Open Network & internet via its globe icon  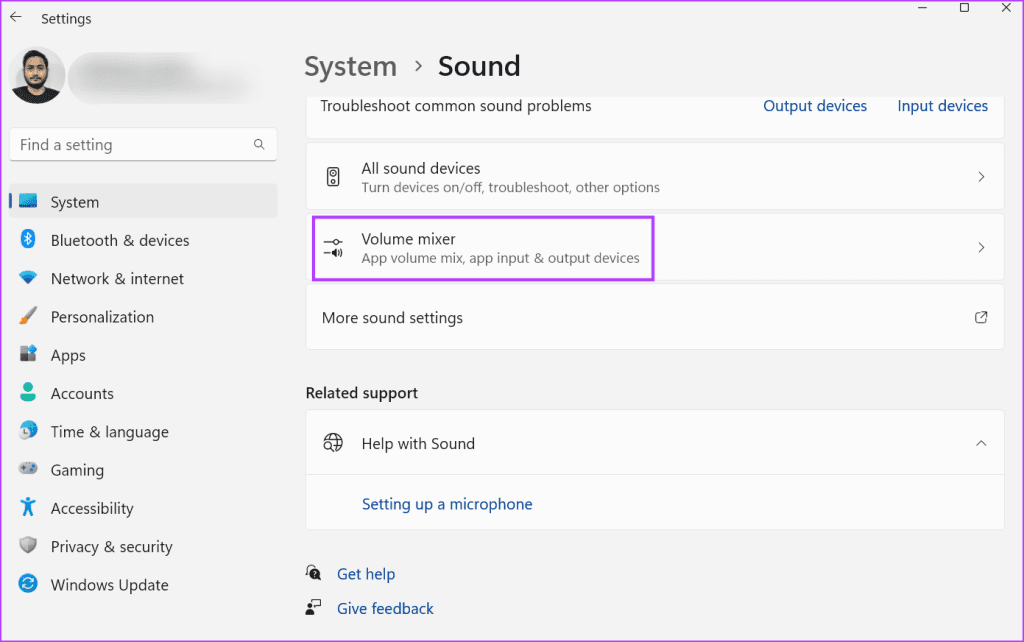pos(27,278)
